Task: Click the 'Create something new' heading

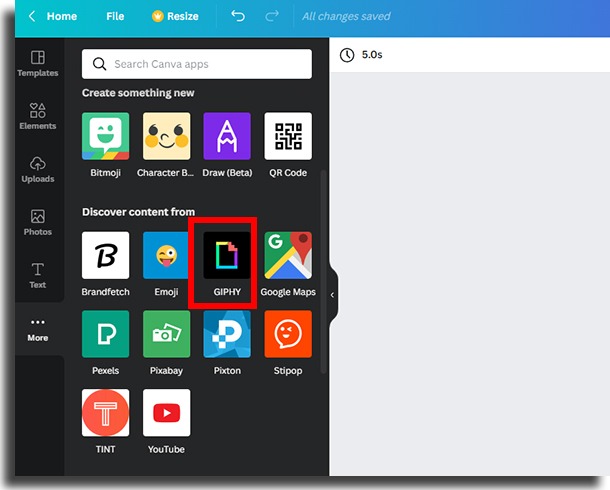Action: coord(138,93)
